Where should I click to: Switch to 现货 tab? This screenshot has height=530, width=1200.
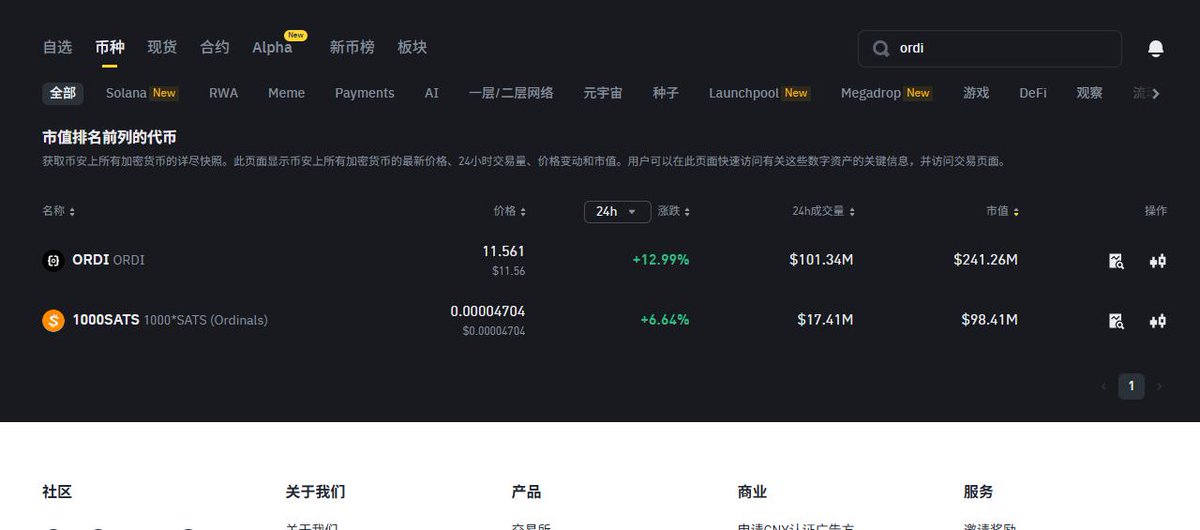[162, 47]
